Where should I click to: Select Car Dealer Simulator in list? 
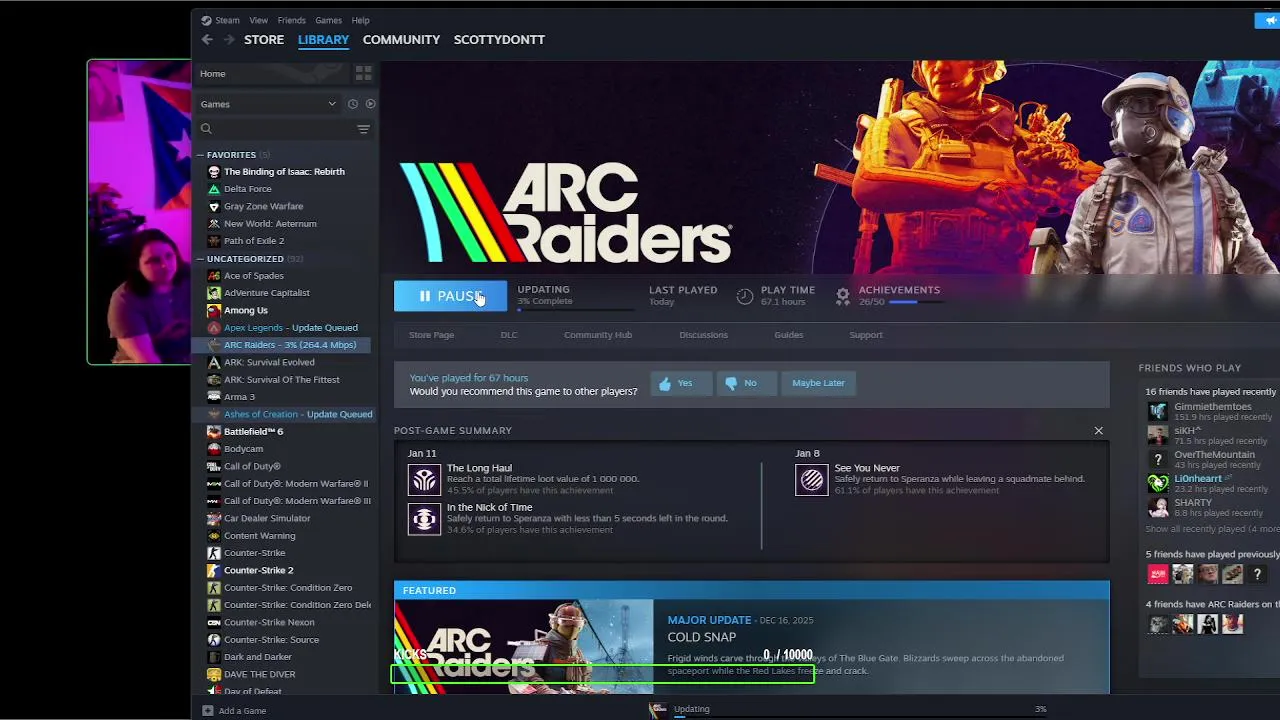click(267, 518)
